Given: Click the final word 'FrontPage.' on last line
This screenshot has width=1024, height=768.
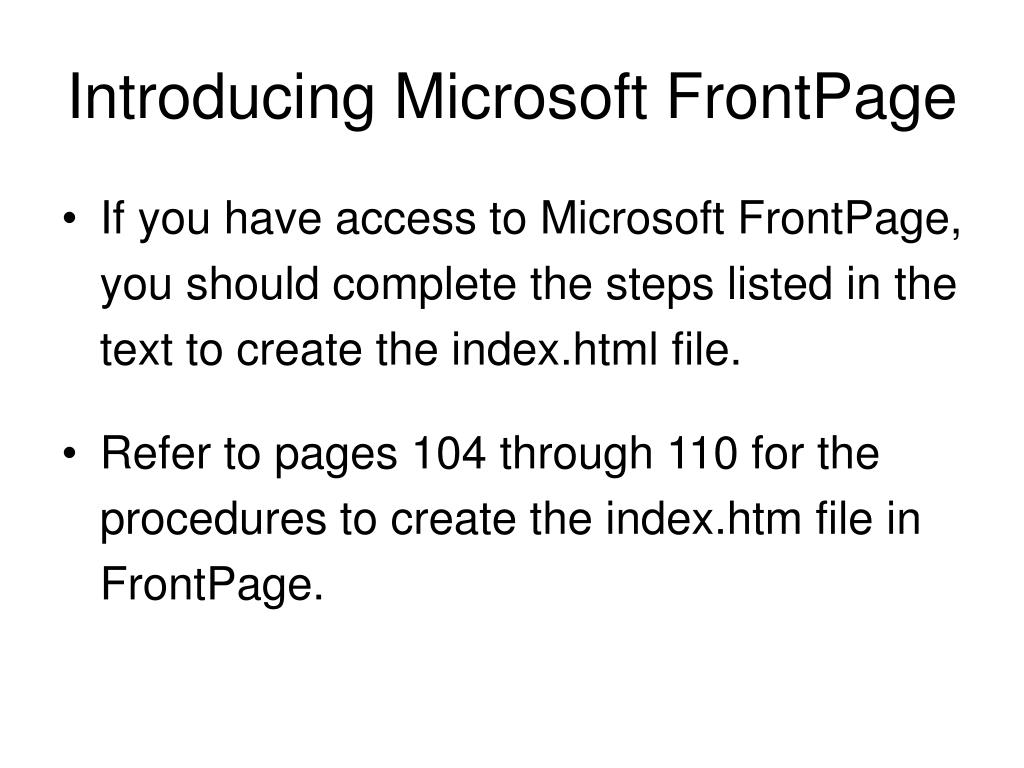Looking at the screenshot, I should tap(212, 585).
